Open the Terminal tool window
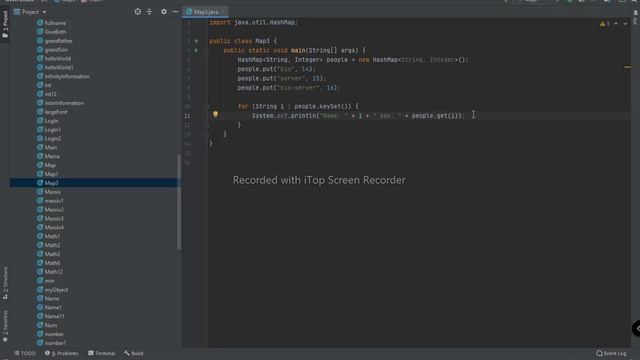The height and width of the screenshot is (360, 640). coord(102,353)
